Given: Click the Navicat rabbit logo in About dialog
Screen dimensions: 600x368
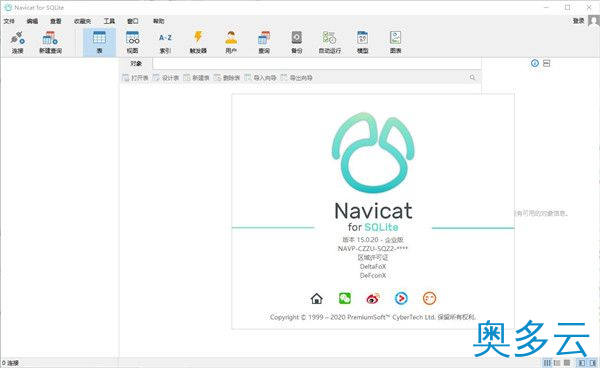Looking at the screenshot, I should click(373, 153).
